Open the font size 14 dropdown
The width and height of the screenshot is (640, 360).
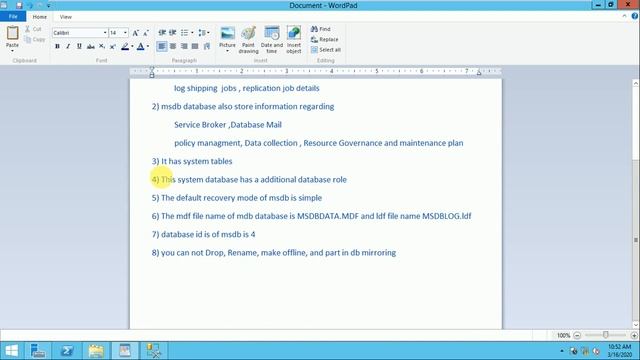tap(125, 33)
